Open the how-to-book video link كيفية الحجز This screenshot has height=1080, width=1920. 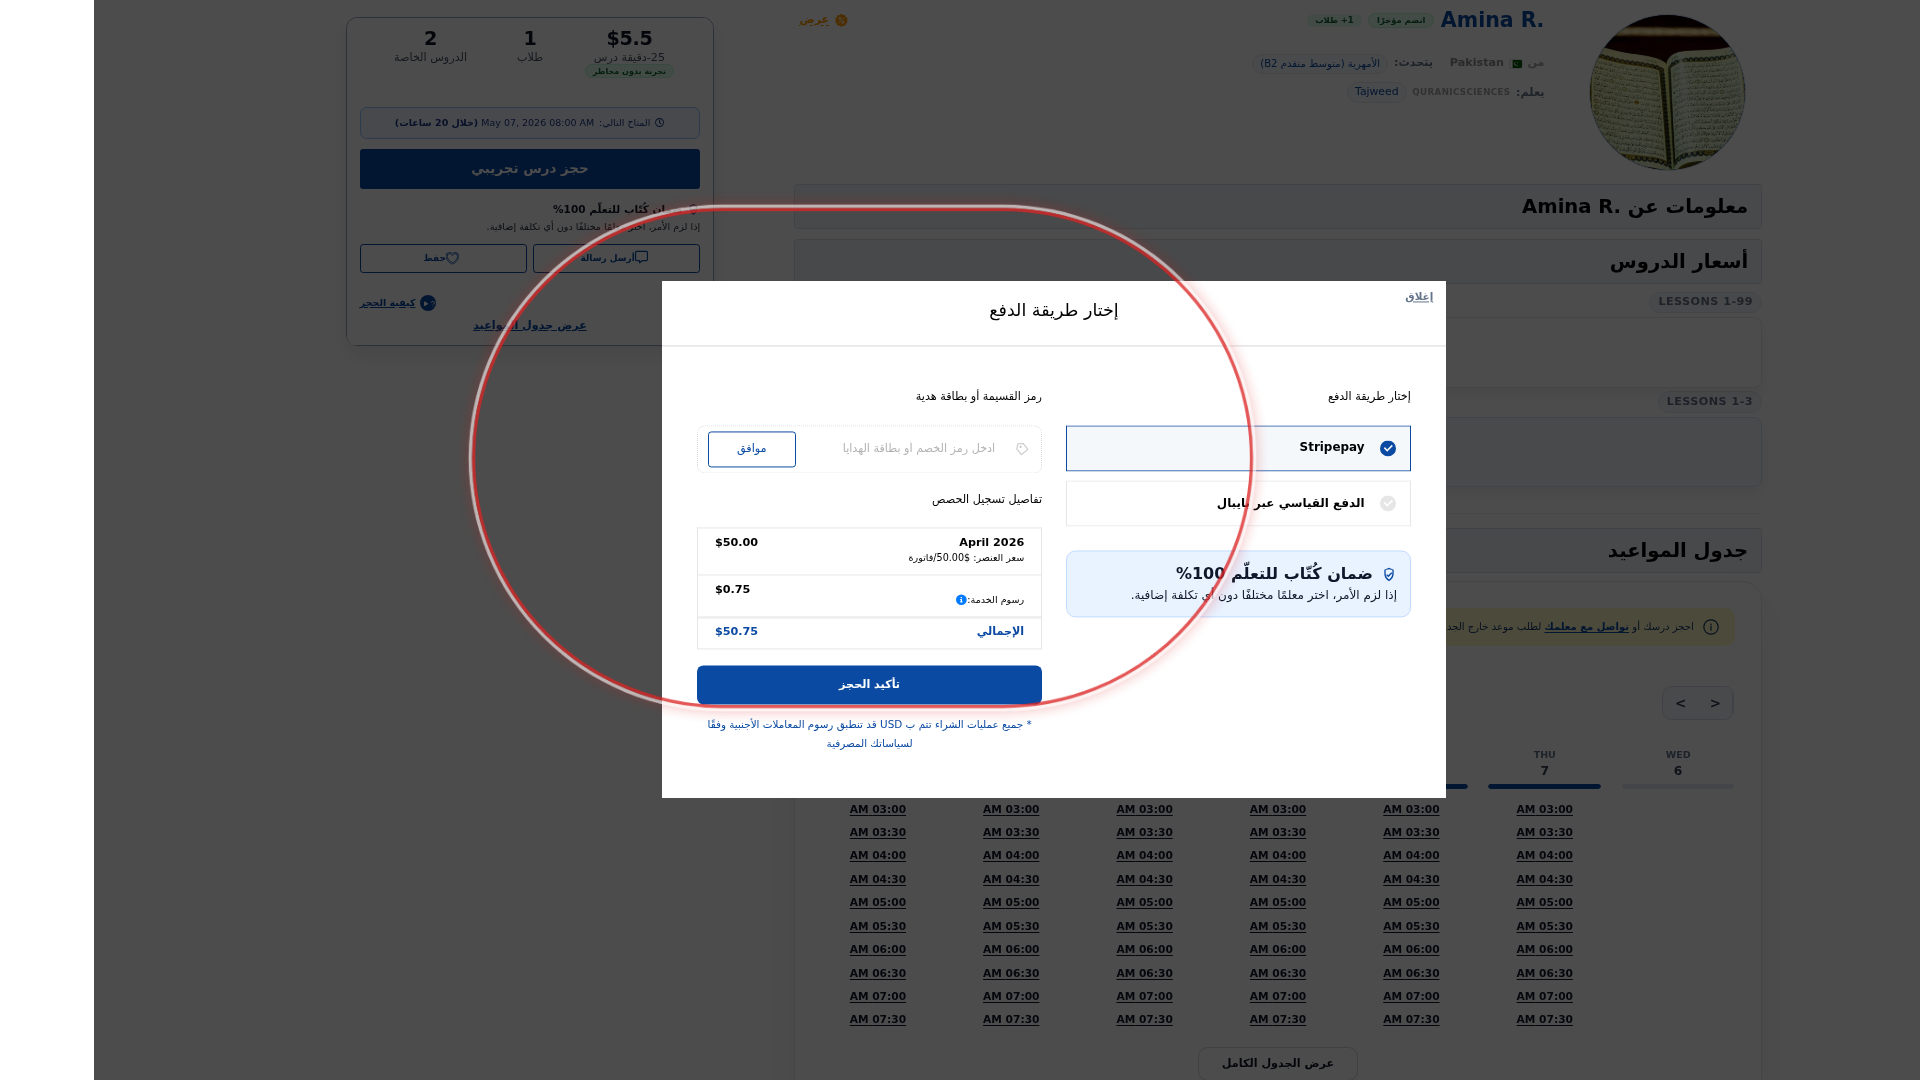[x=398, y=303]
